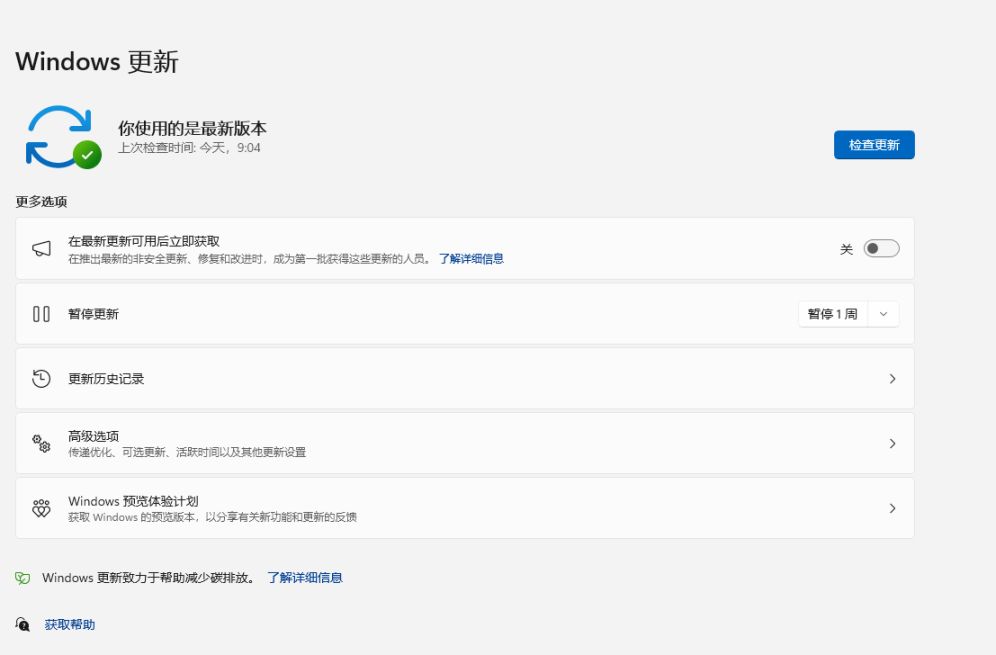
Task: Click the history clock icon for 更新历史记录
Action: click(41, 379)
